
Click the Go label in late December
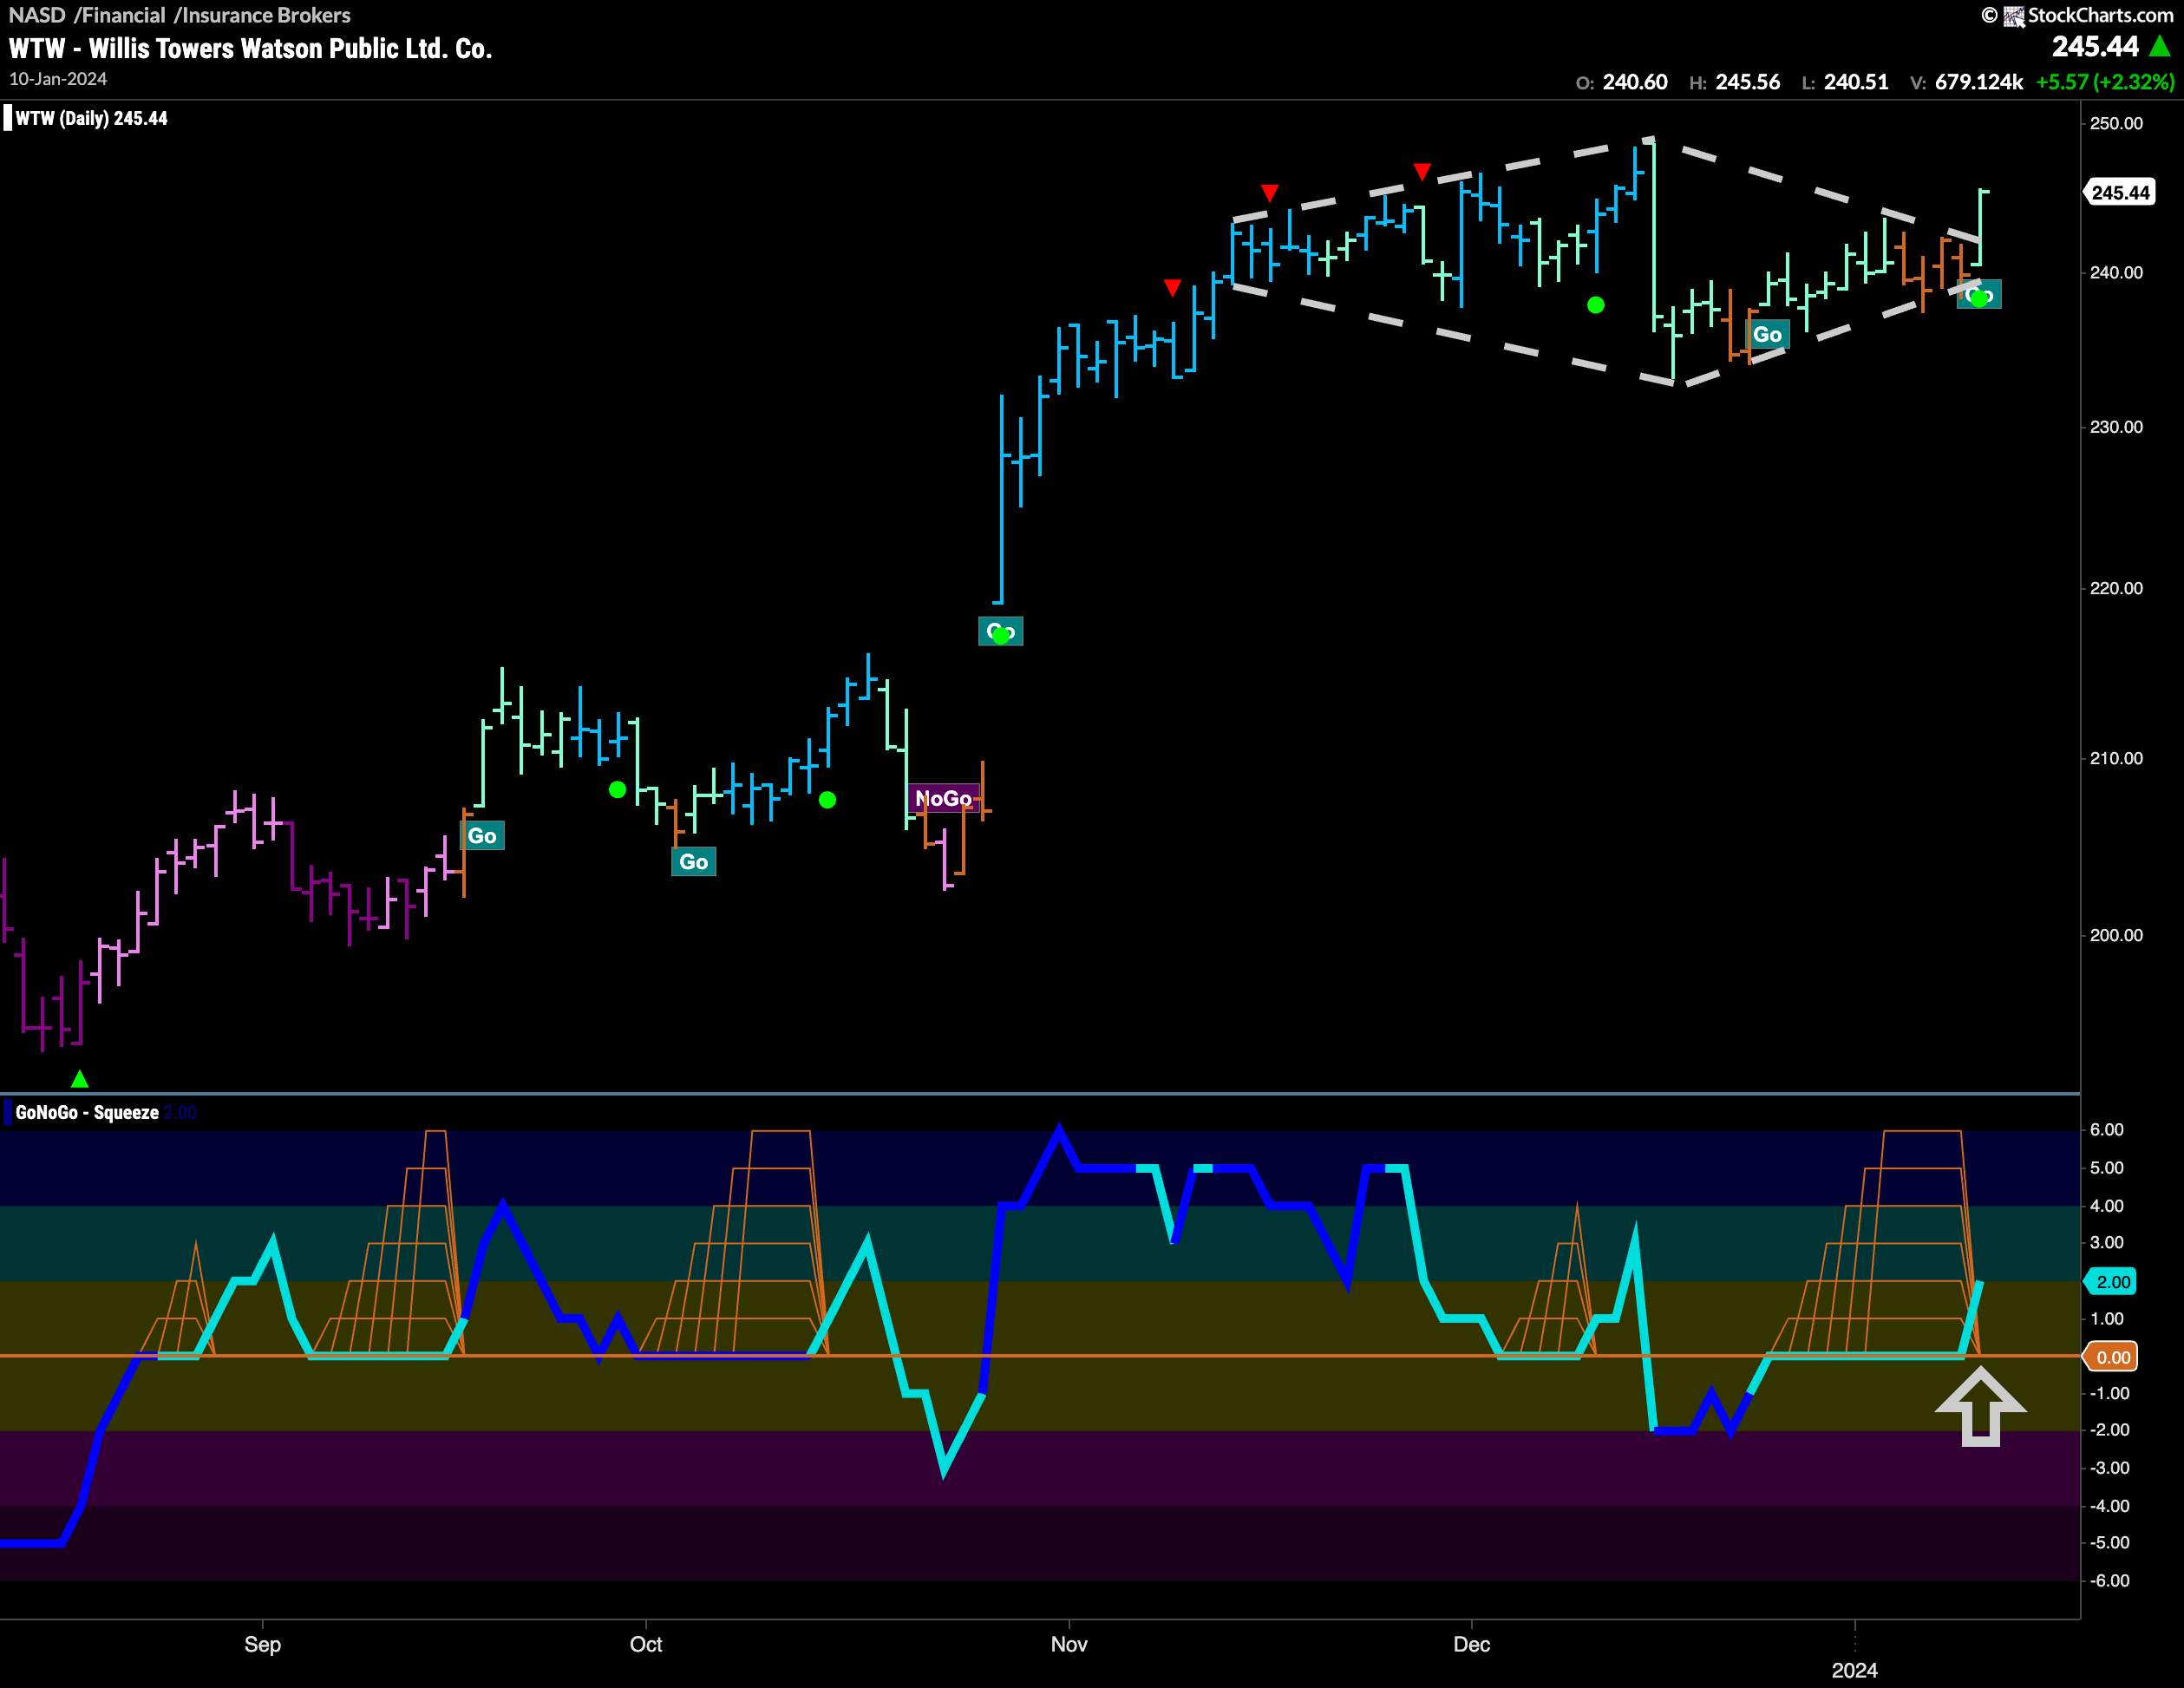coord(1767,335)
